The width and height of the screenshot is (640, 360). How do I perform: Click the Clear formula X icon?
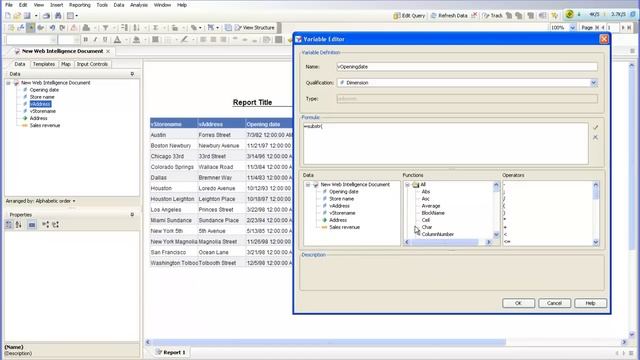tap(596, 138)
